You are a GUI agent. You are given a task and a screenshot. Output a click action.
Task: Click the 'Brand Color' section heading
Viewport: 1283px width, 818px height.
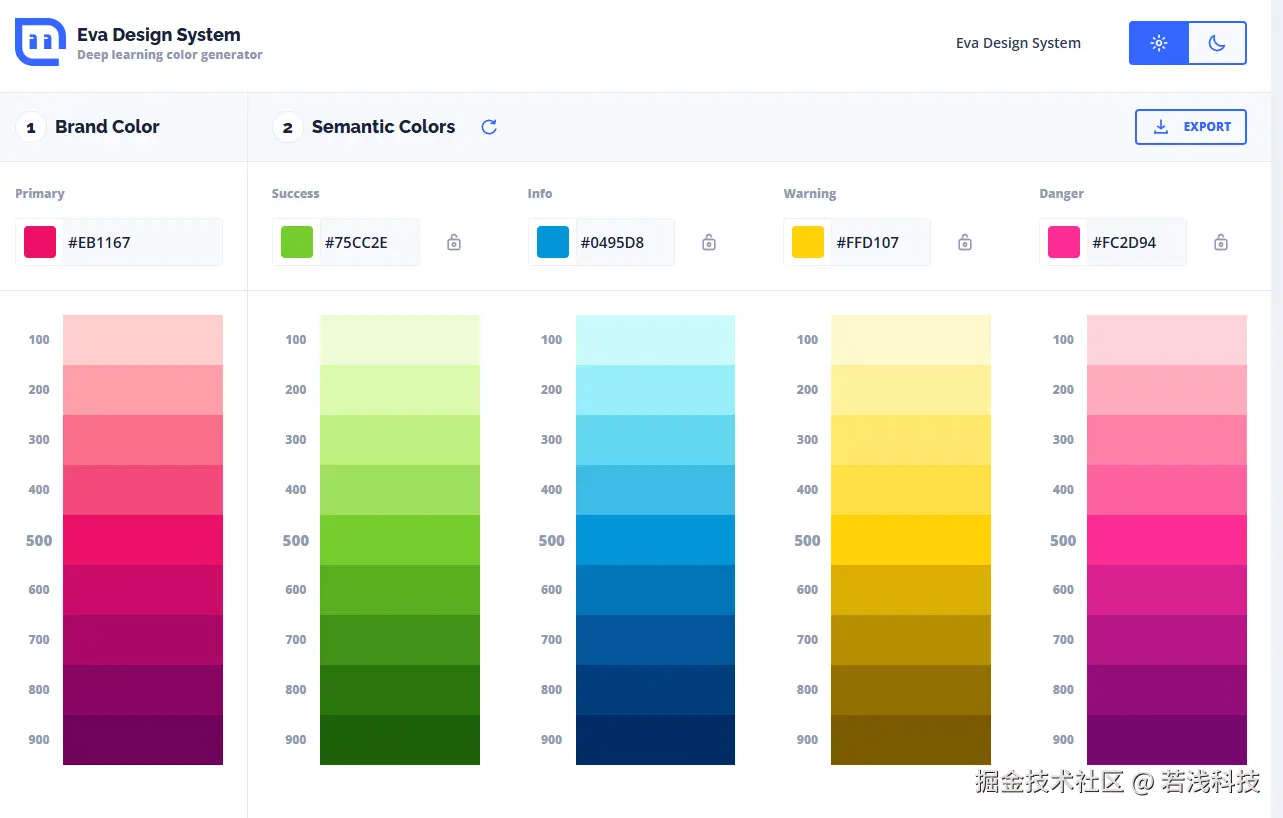pos(107,127)
